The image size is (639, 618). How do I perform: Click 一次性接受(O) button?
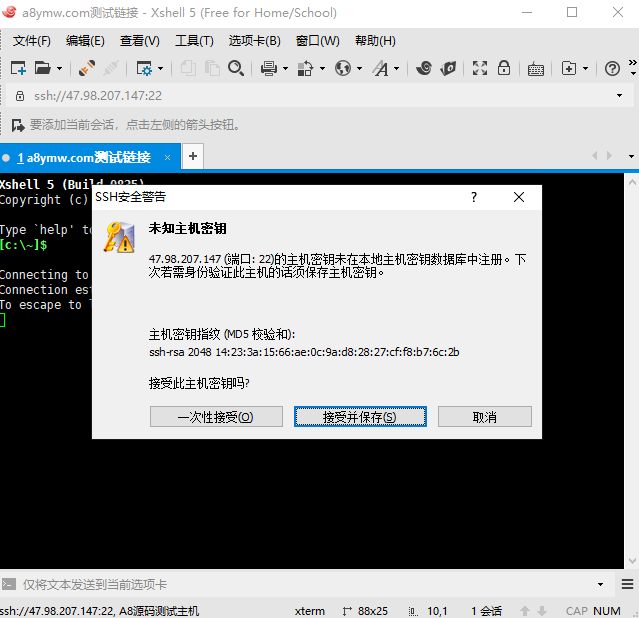point(216,417)
